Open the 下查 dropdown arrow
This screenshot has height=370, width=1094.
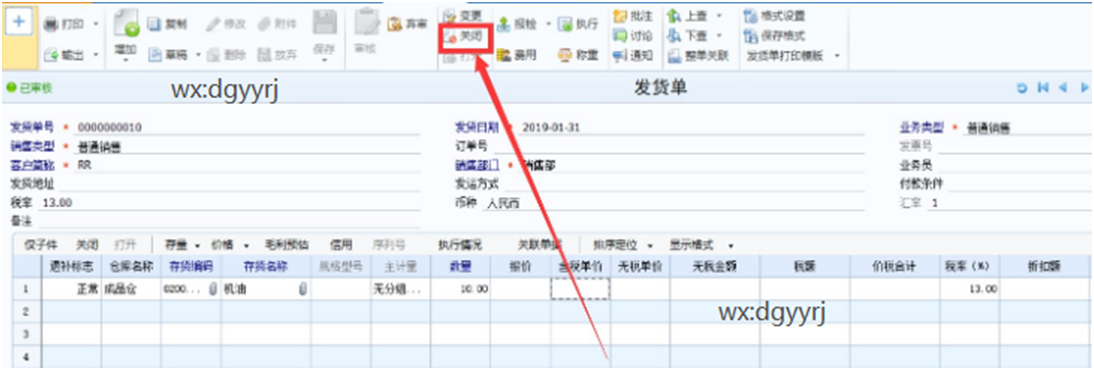(719, 35)
